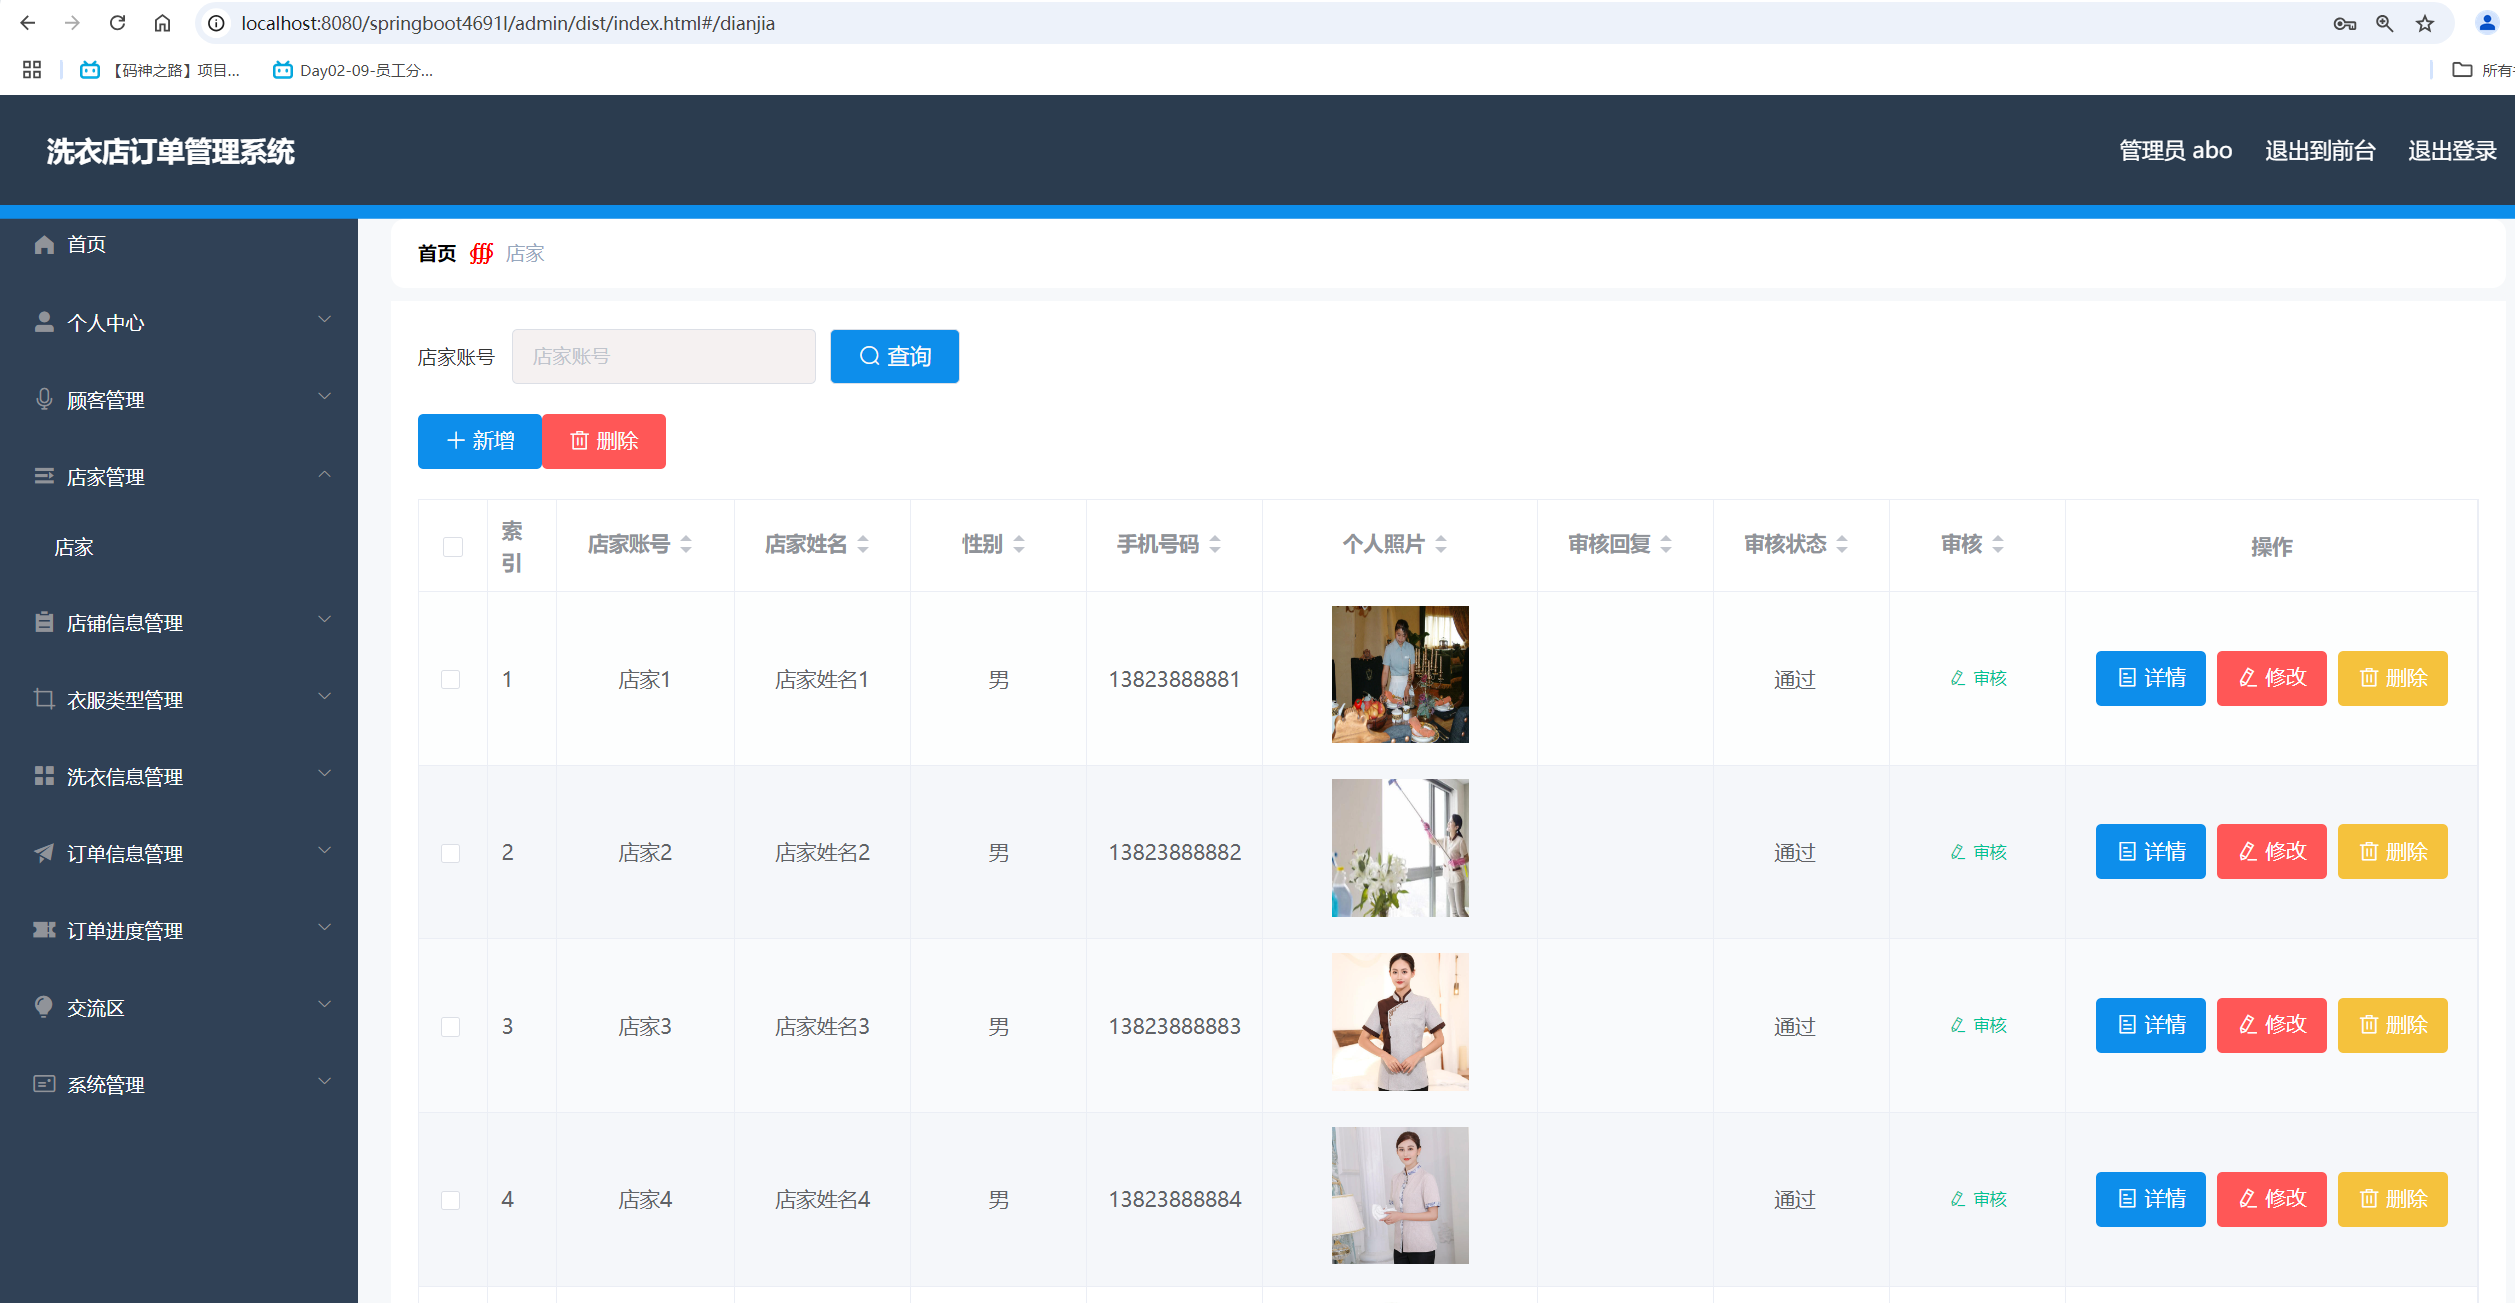Check the checkbox for row 店家3

tap(452, 1026)
